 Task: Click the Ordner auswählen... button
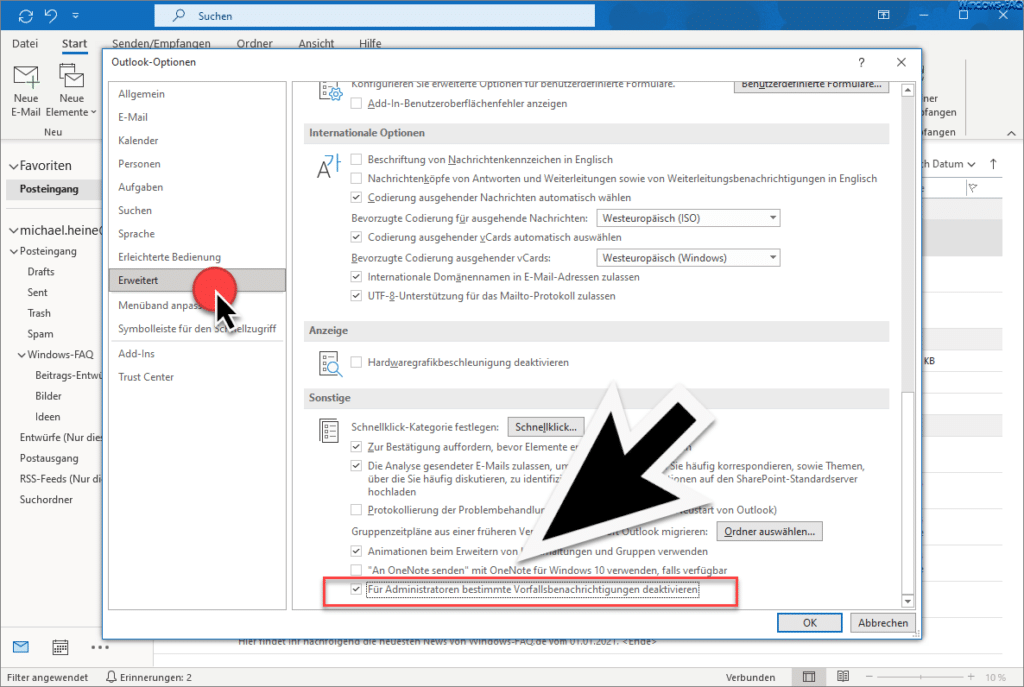[769, 532]
